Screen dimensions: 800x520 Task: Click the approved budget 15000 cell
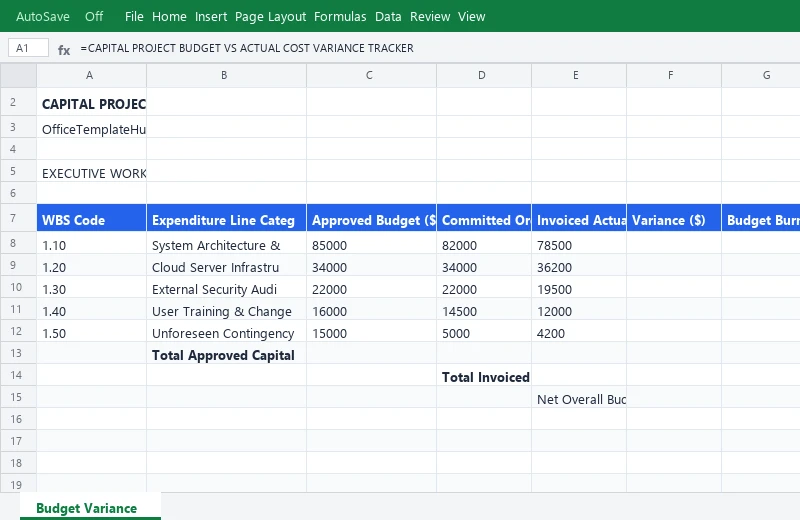tap(371, 331)
